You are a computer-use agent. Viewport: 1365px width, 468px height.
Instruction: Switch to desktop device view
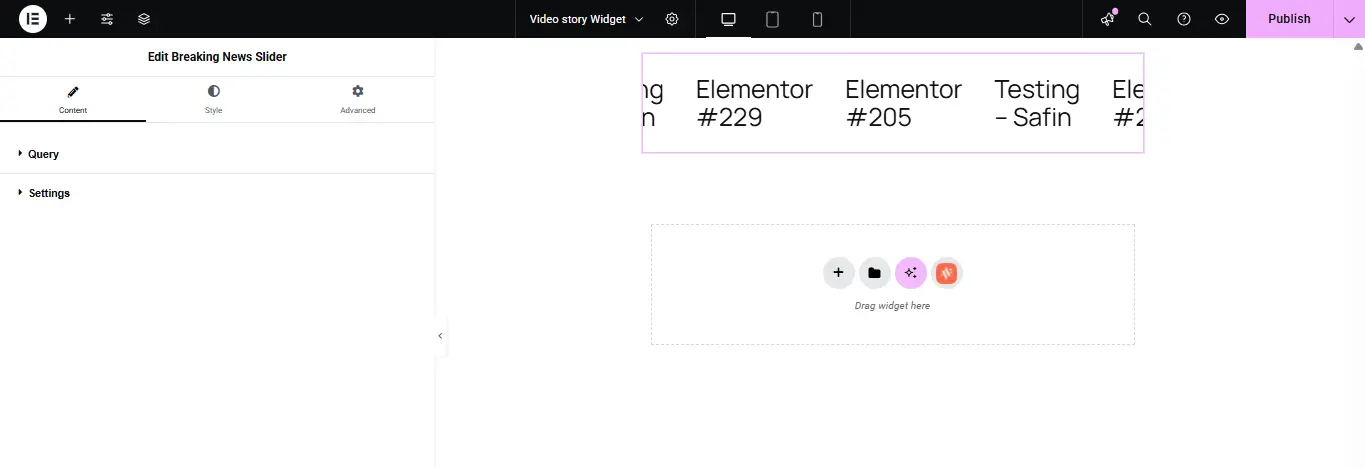(x=728, y=19)
